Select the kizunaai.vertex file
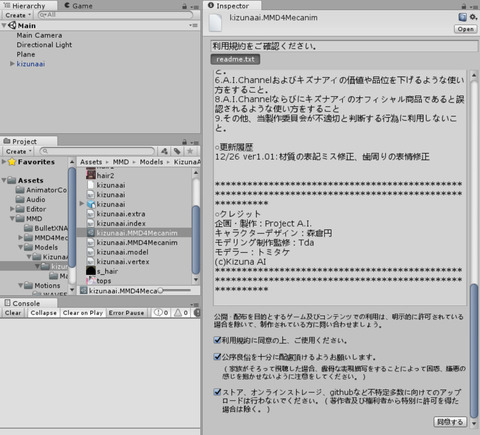 click(x=118, y=262)
